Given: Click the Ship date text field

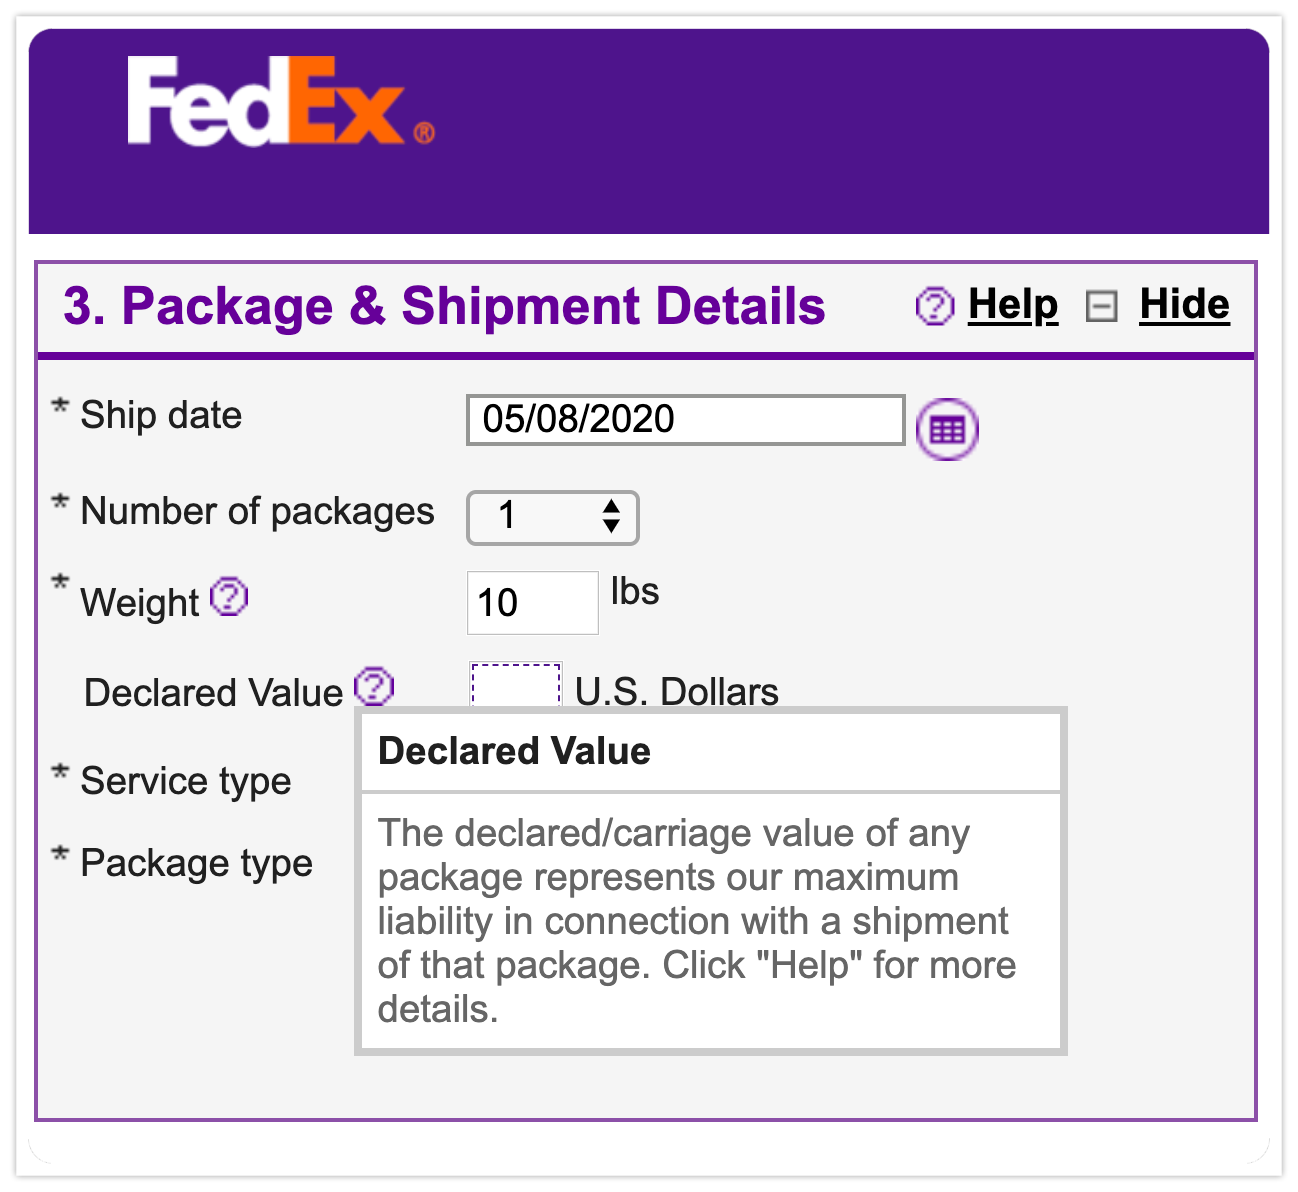Looking at the screenshot, I should click(x=685, y=420).
